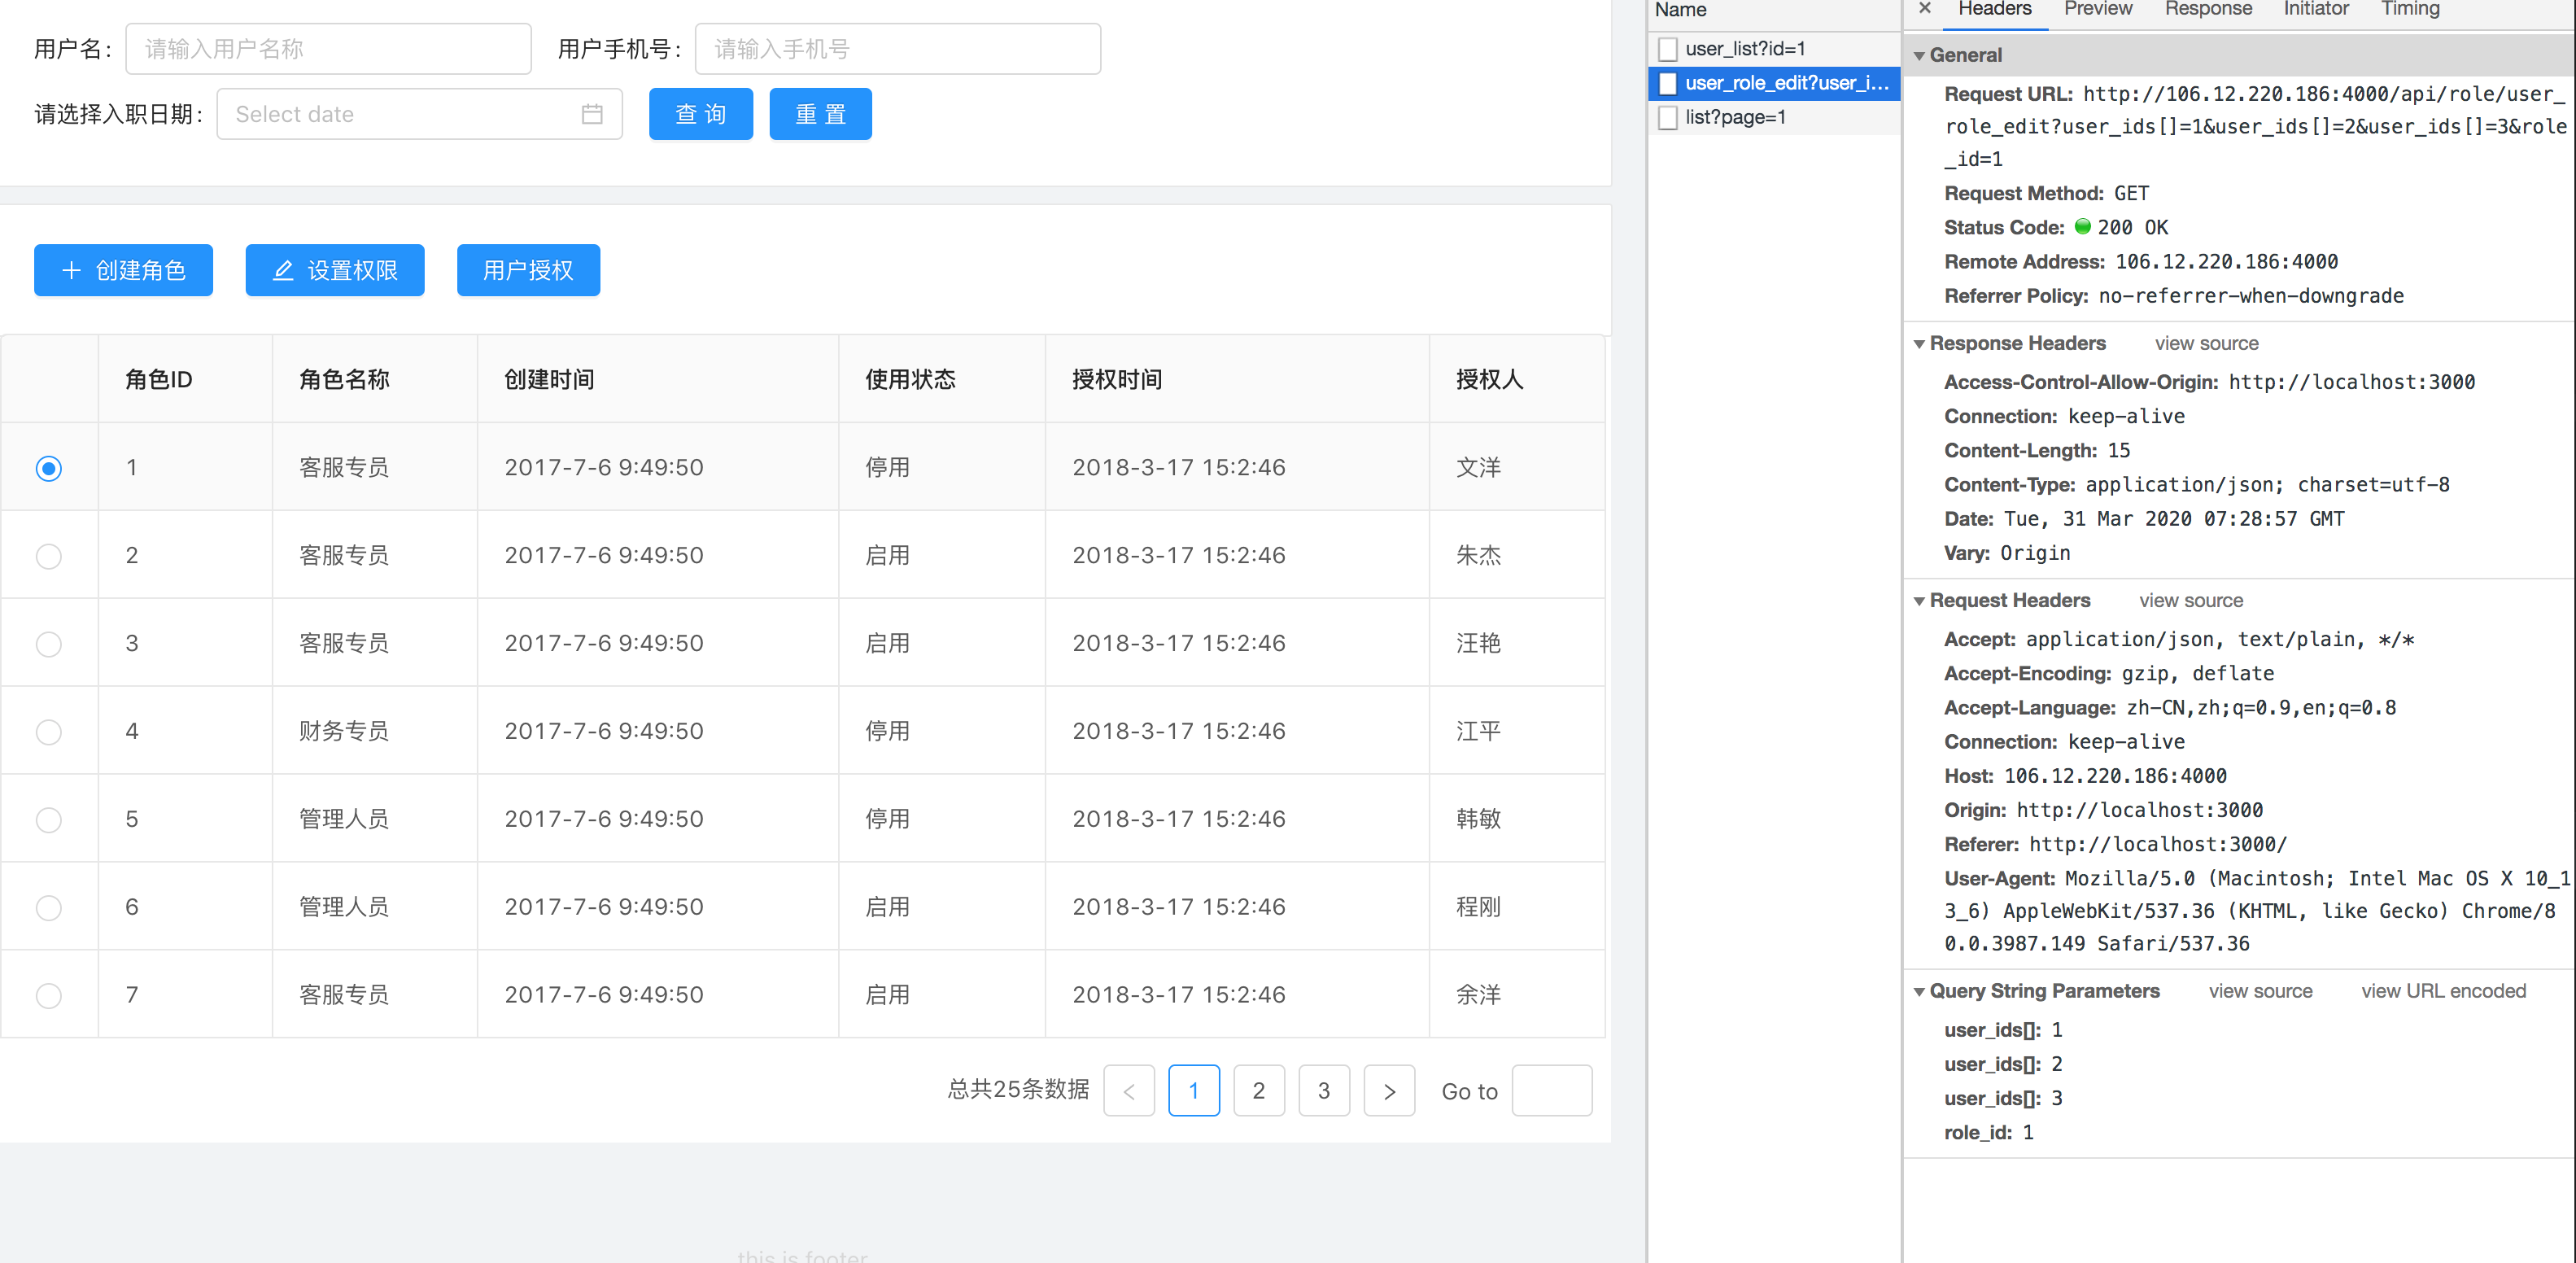This screenshot has width=2576, height=1263.
Task: Click the next page arrow in pagination
Action: [x=1389, y=1091]
